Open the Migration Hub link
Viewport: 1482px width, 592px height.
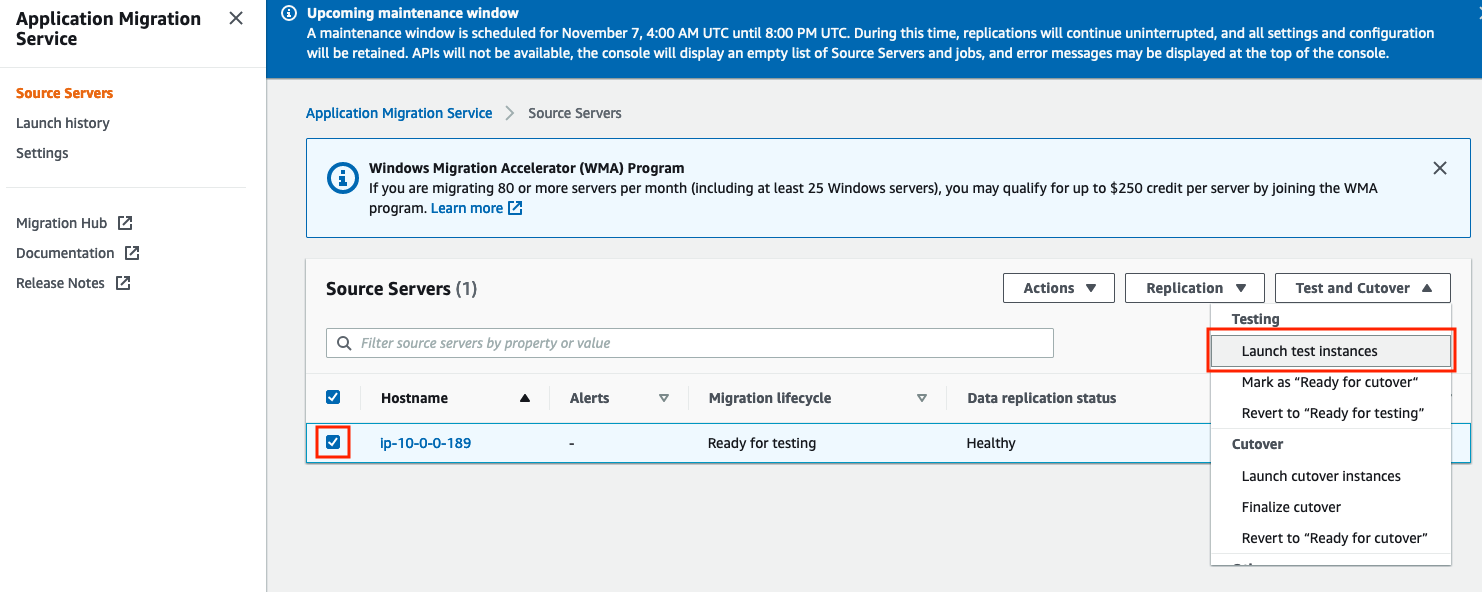[61, 223]
